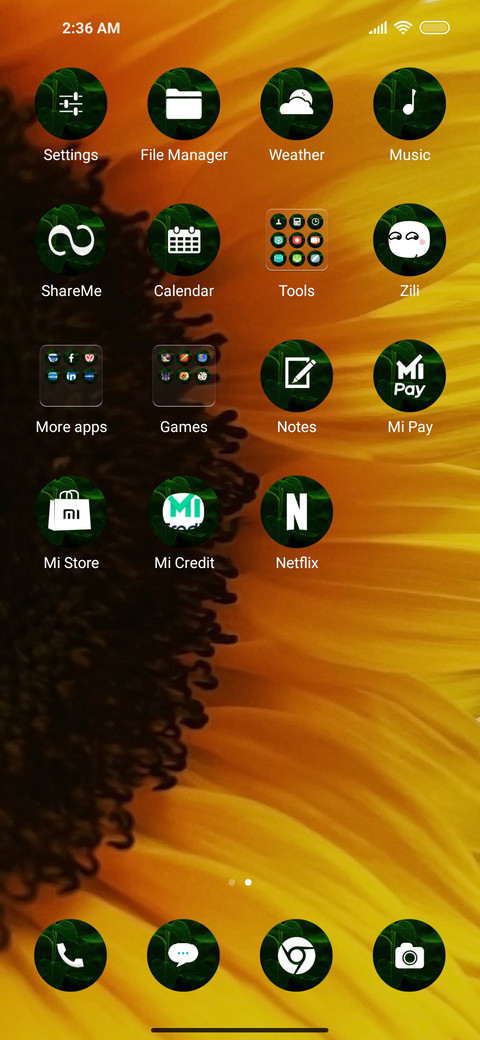
Task: Tap the "Tools" folder label
Action: pos(296,291)
